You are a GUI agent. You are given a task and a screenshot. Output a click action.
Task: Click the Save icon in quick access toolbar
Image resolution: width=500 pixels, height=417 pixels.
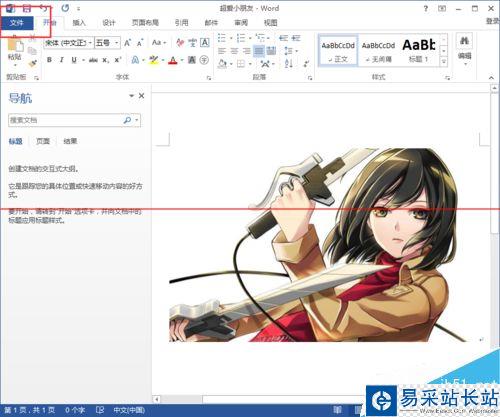(27, 8)
